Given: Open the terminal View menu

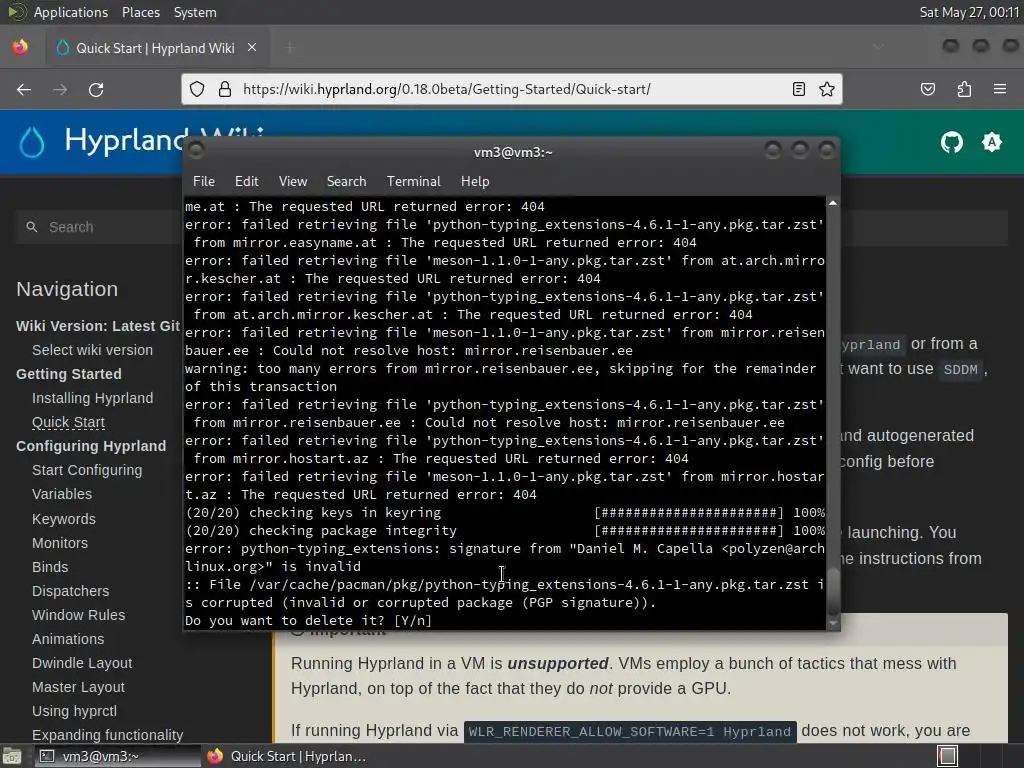Looking at the screenshot, I should pos(293,182).
